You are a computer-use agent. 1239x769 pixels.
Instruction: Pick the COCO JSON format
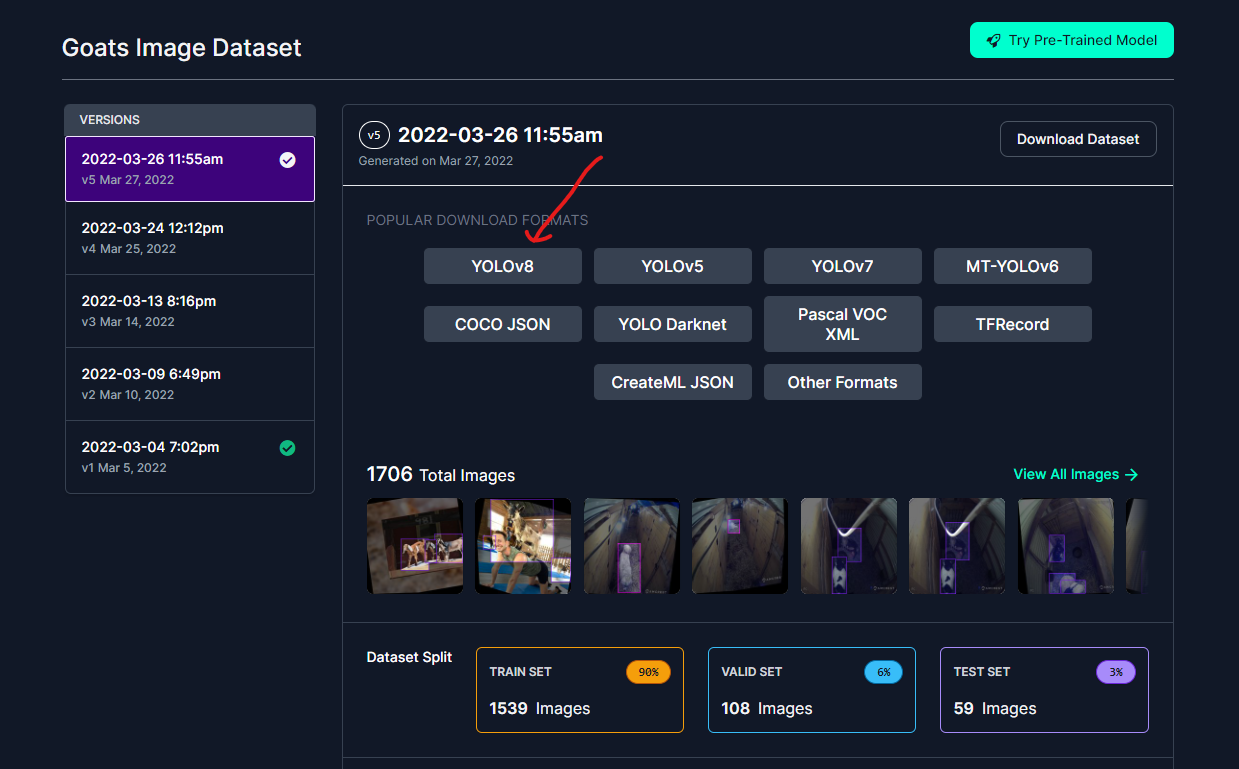tap(503, 325)
